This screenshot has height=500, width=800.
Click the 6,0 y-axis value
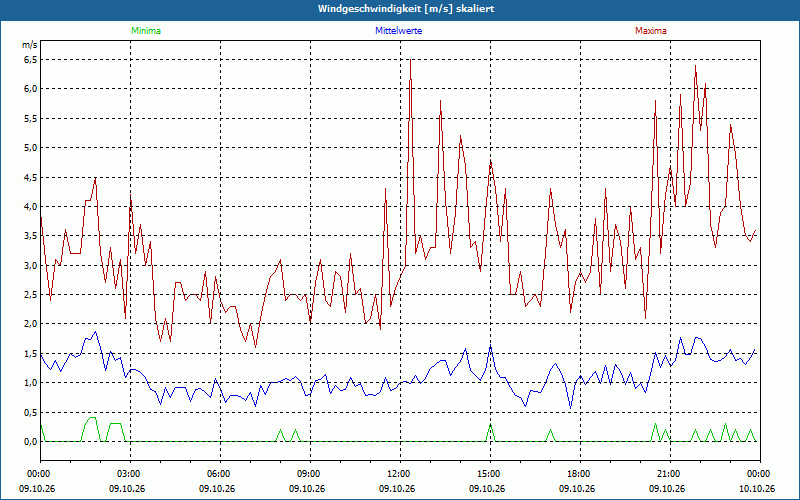(x=31, y=89)
